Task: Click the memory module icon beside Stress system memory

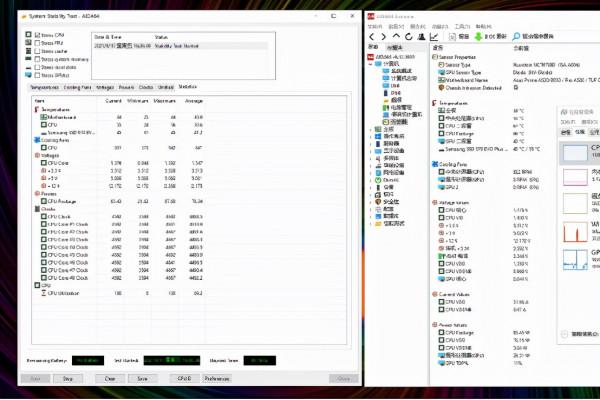Action: click(x=28, y=59)
